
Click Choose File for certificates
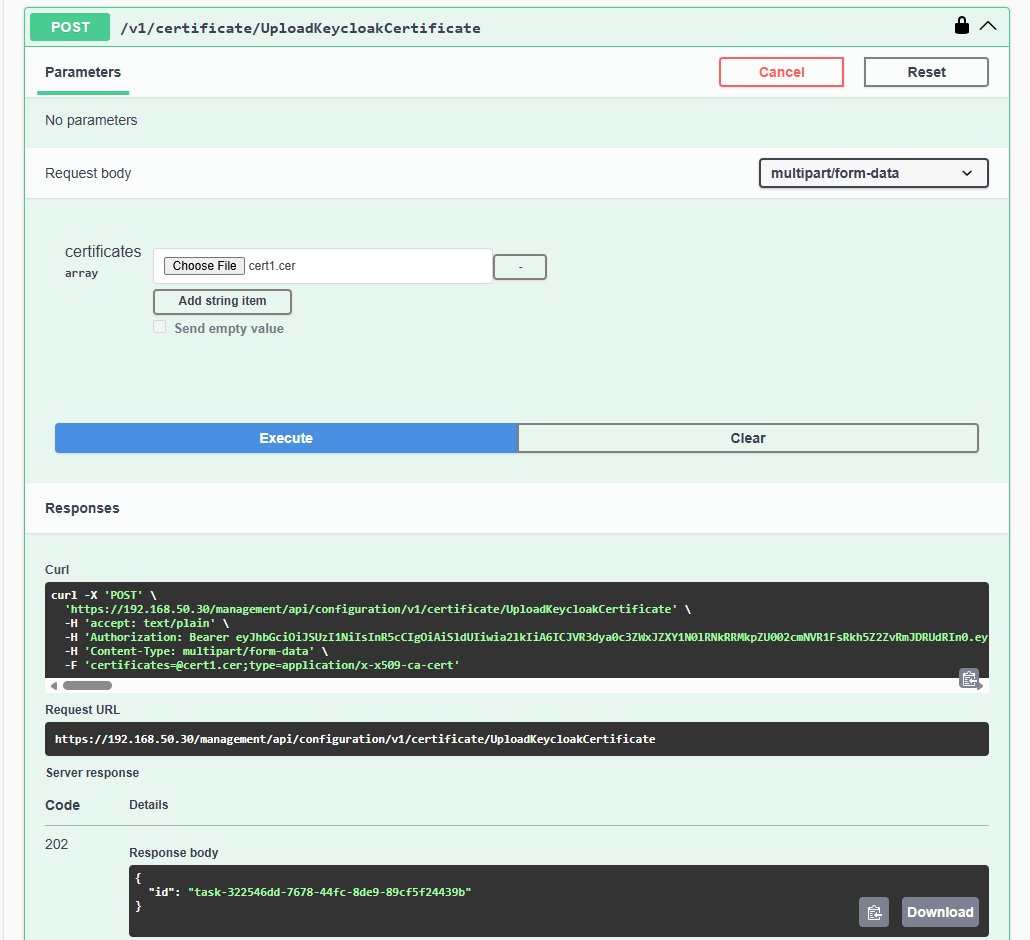pyautogui.click(x=204, y=266)
